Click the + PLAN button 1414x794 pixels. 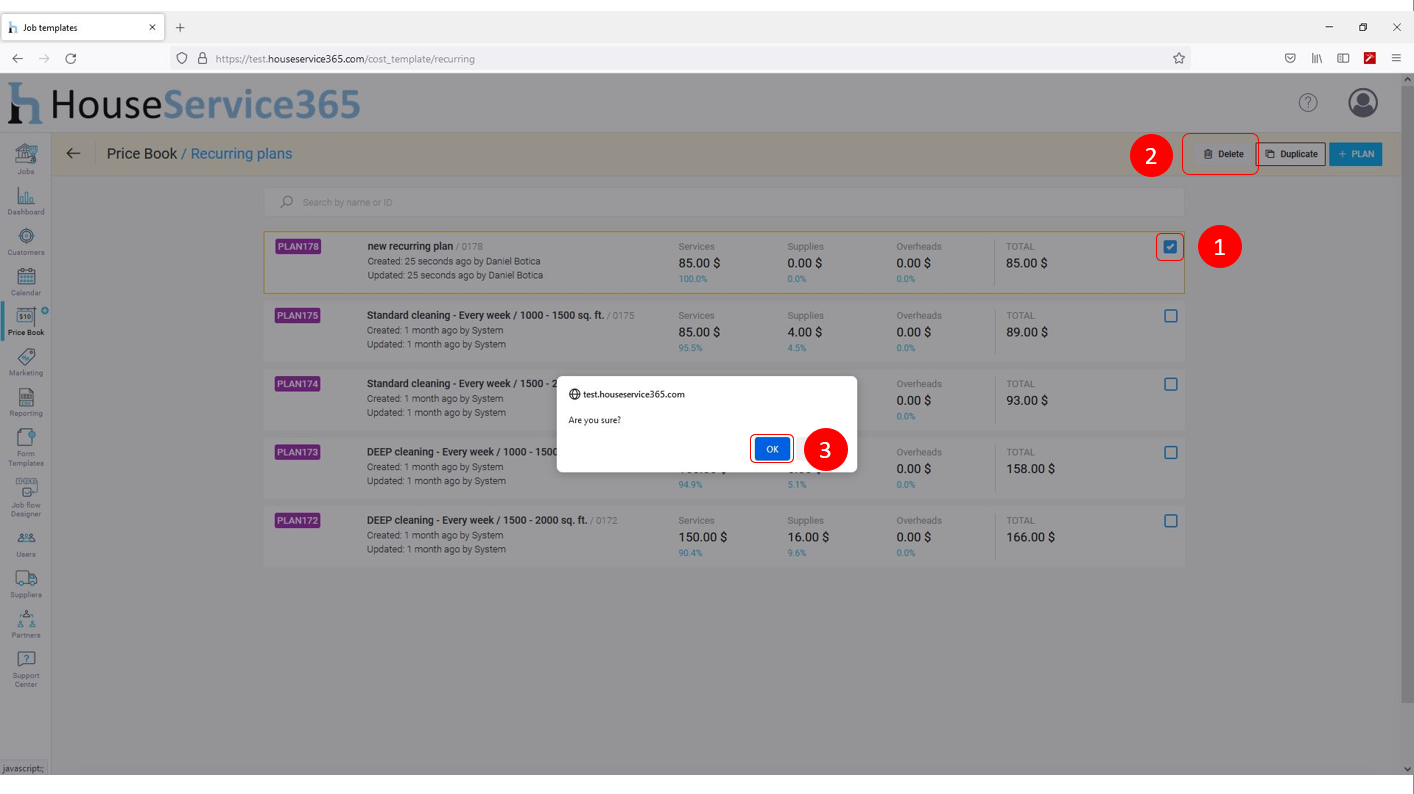(1356, 154)
